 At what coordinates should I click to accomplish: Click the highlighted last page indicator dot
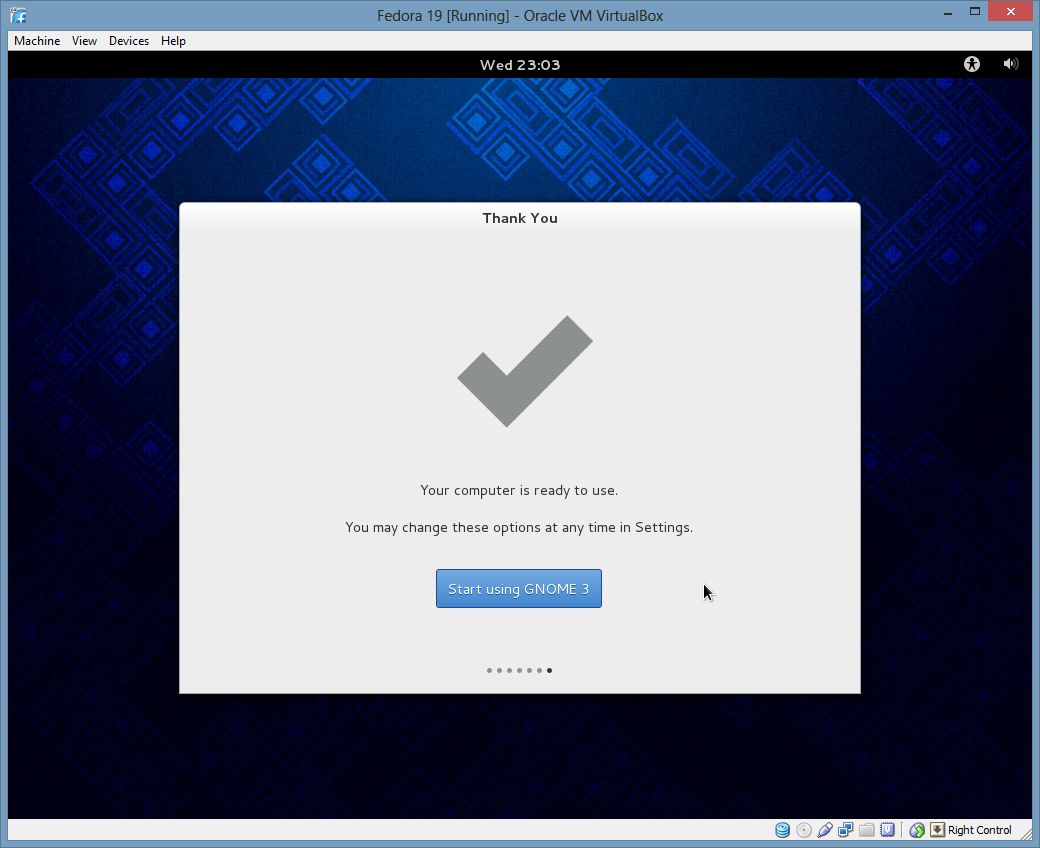(x=549, y=670)
